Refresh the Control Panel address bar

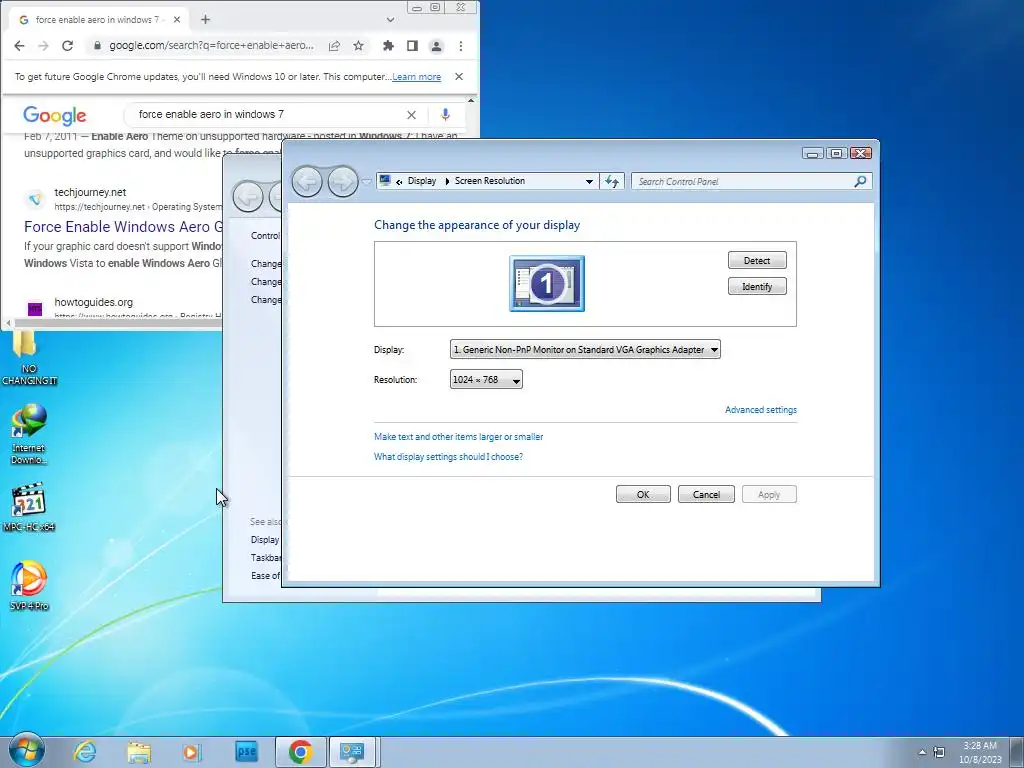[612, 182]
